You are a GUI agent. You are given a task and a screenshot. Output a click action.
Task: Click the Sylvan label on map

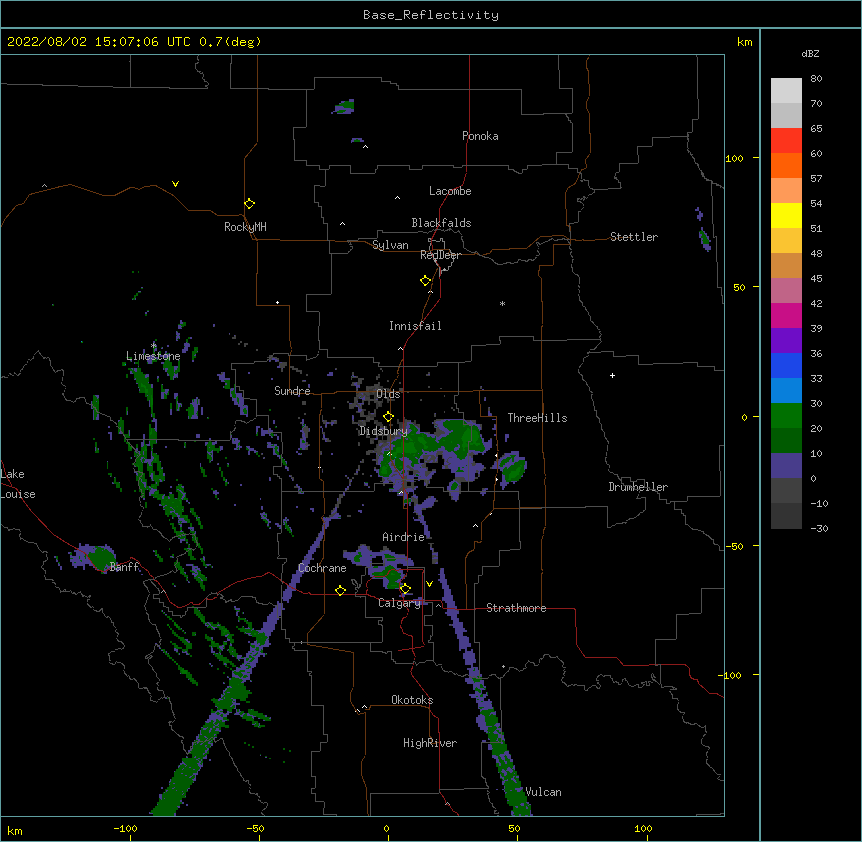point(390,245)
